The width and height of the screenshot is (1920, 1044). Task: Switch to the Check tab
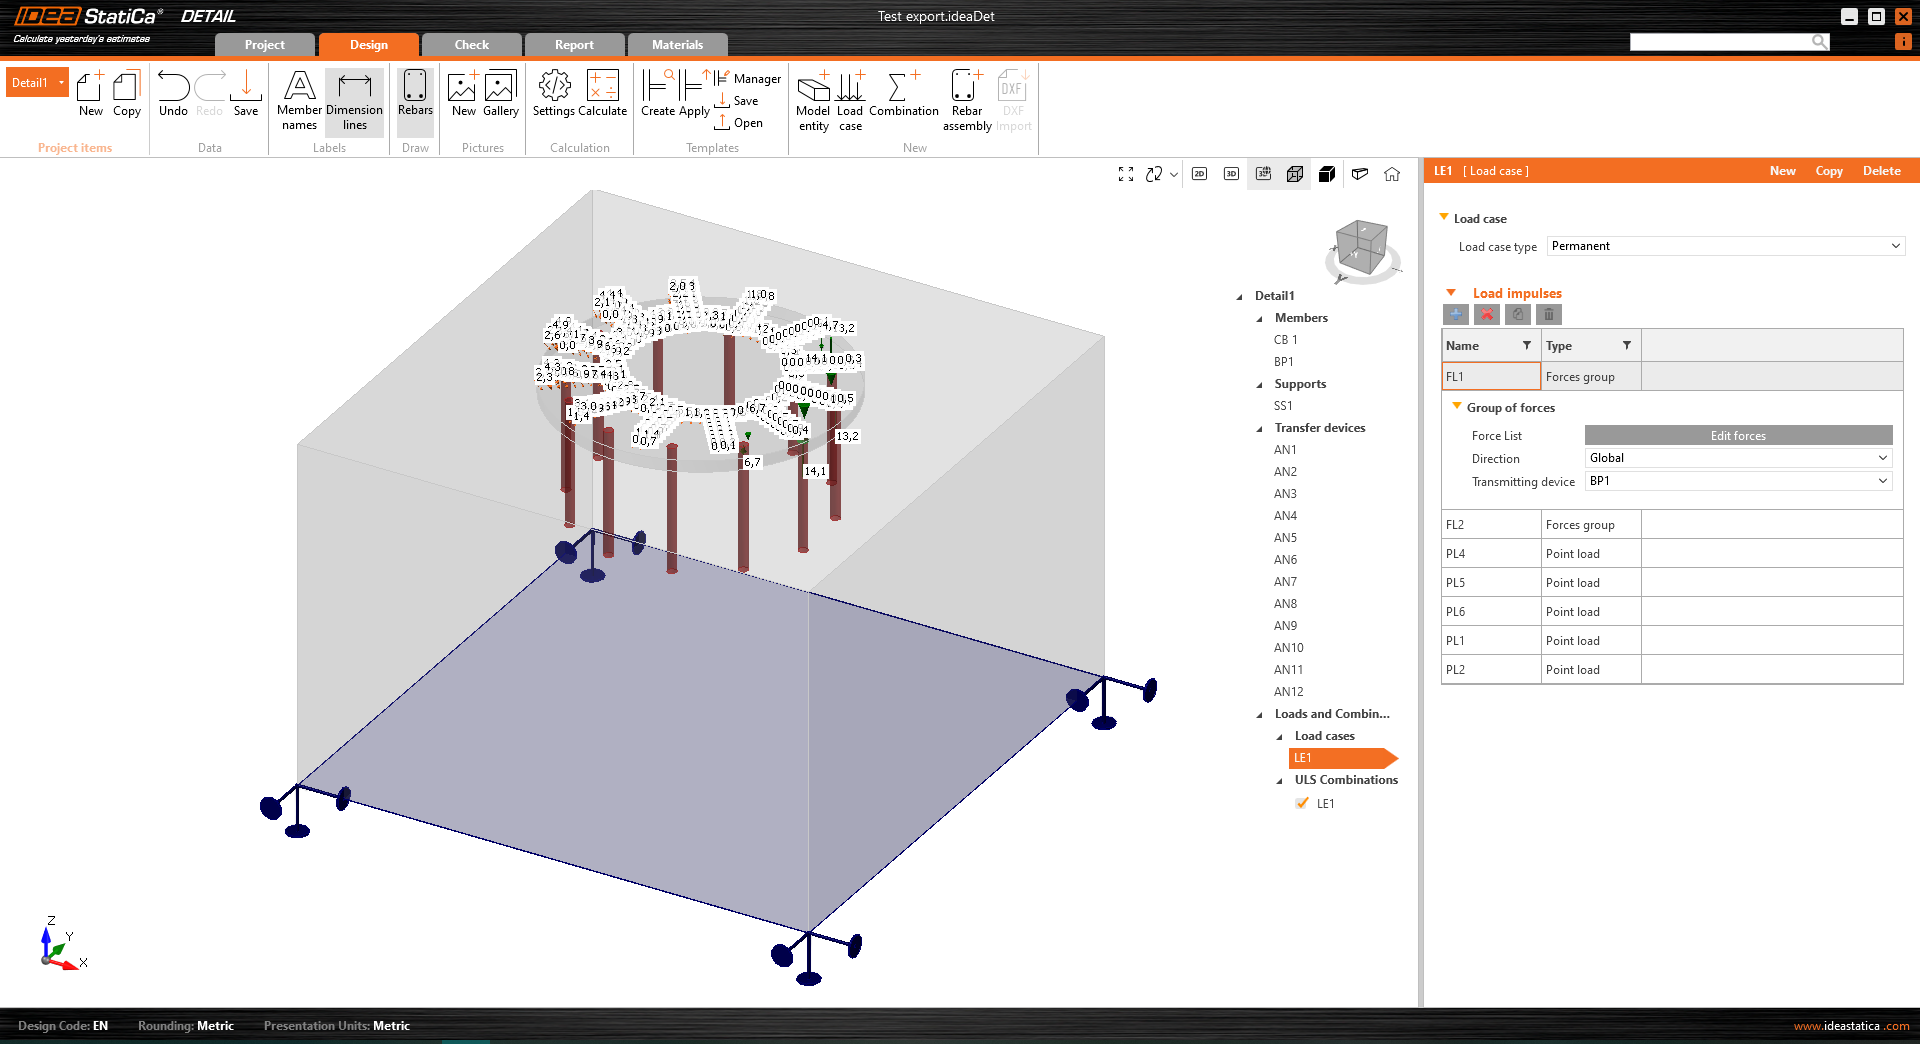point(471,45)
